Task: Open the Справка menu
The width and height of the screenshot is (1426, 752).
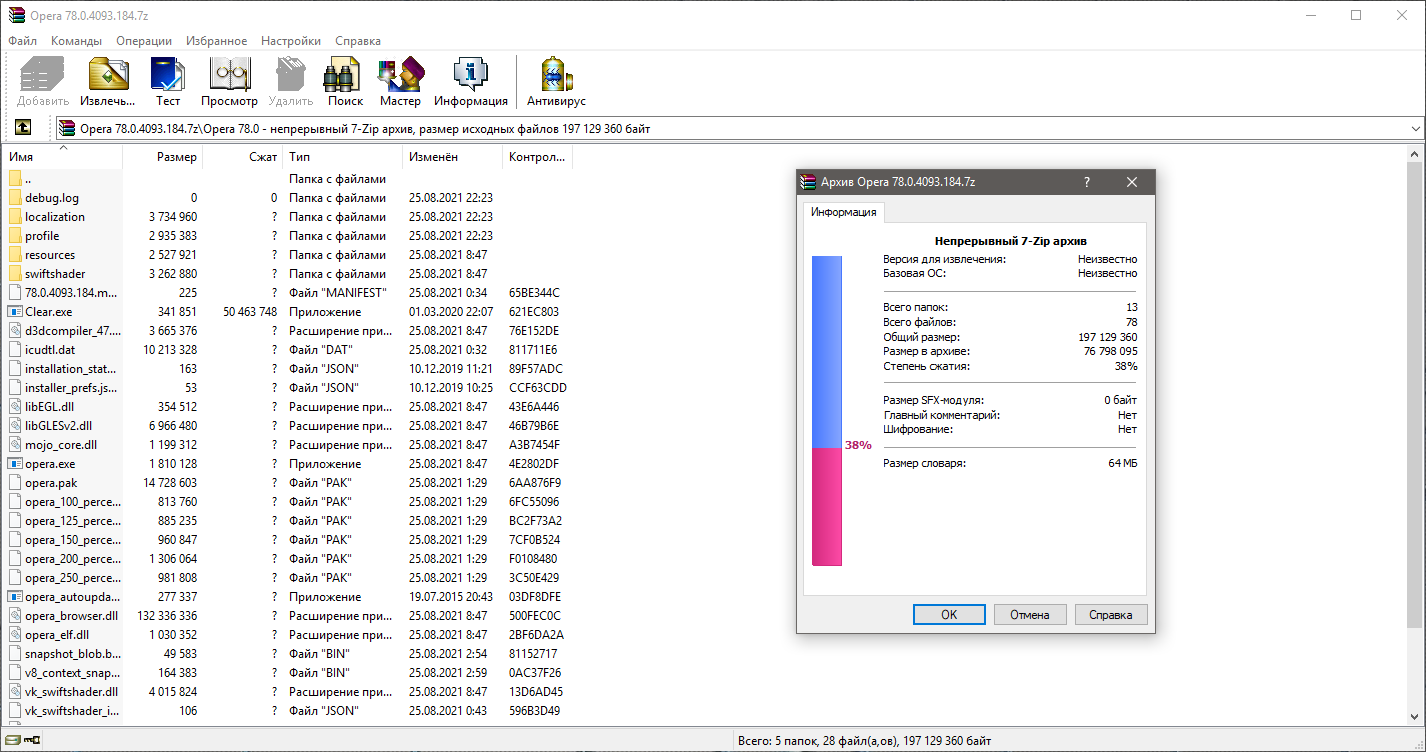Action: click(358, 41)
